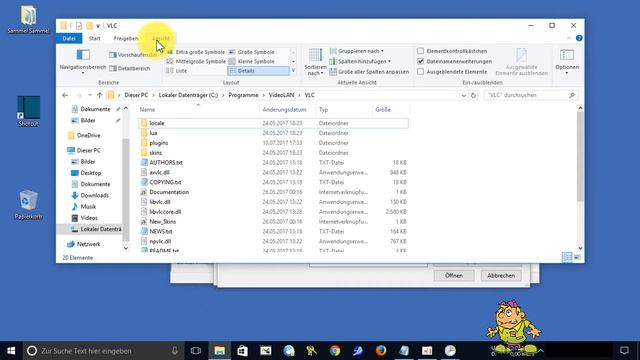Open the Sortieren nach menu
The width and height of the screenshot is (640, 360).
(x=316, y=62)
